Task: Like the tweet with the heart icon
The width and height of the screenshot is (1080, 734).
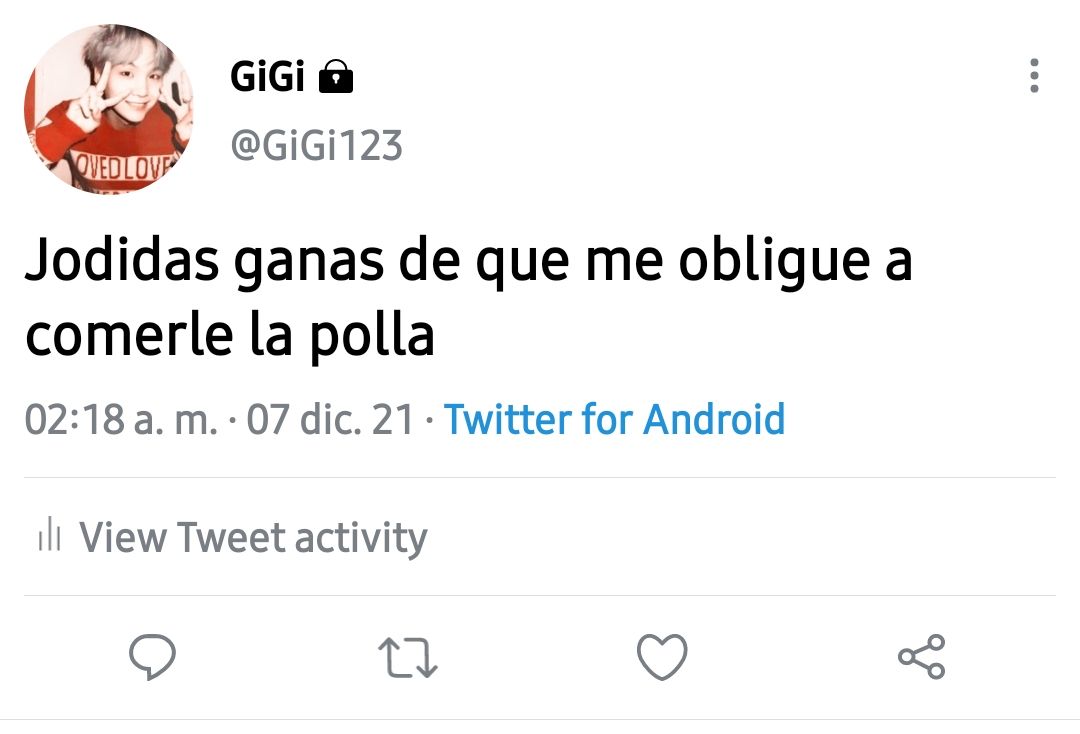Action: [x=662, y=657]
